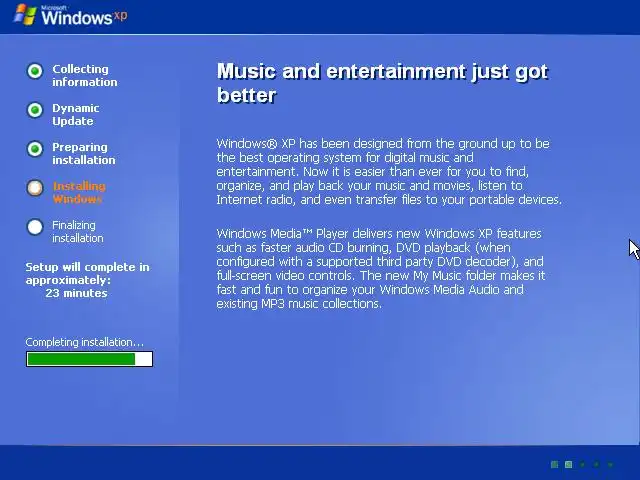This screenshot has width=640, height=480.
Task: Click the Finalizing installation step indicator
Action: click(35, 227)
